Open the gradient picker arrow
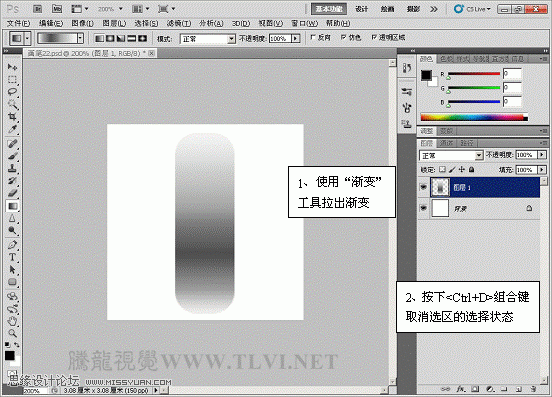Screen dimensions: 552x397 (x=81, y=38)
